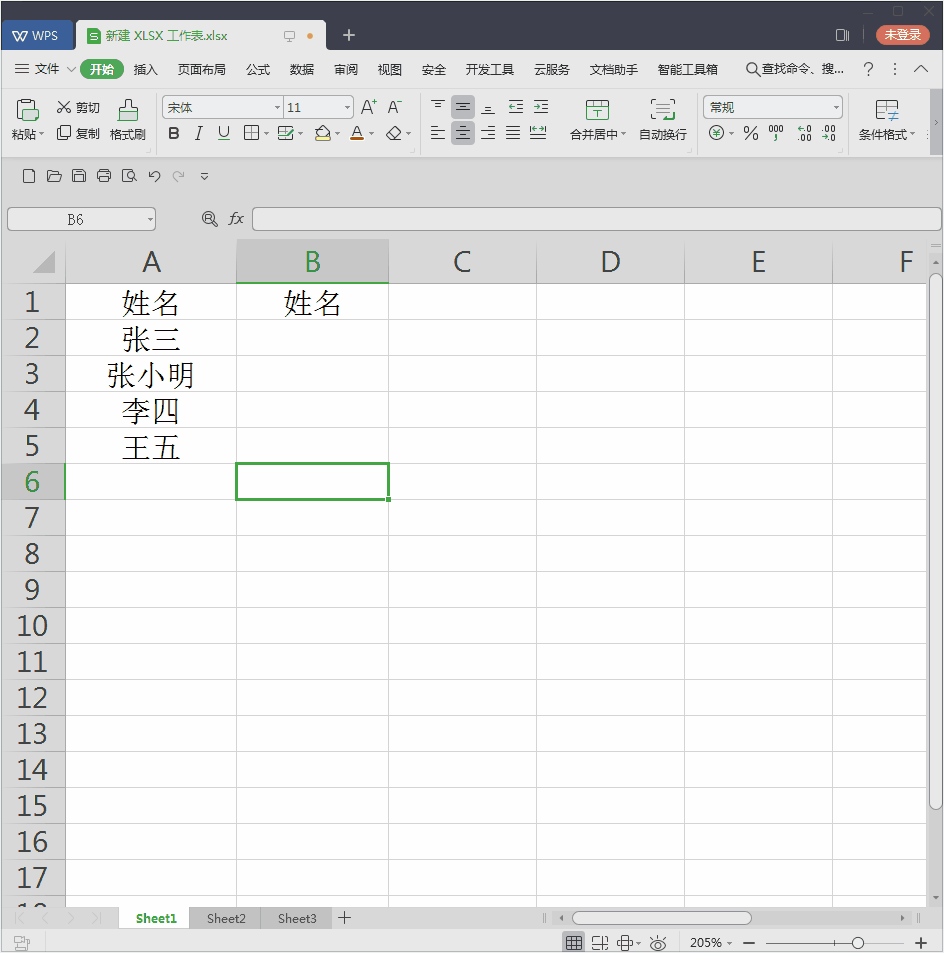Click the distributed alignment icon
Image resolution: width=944 pixels, height=953 pixels.
(x=538, y=132)
